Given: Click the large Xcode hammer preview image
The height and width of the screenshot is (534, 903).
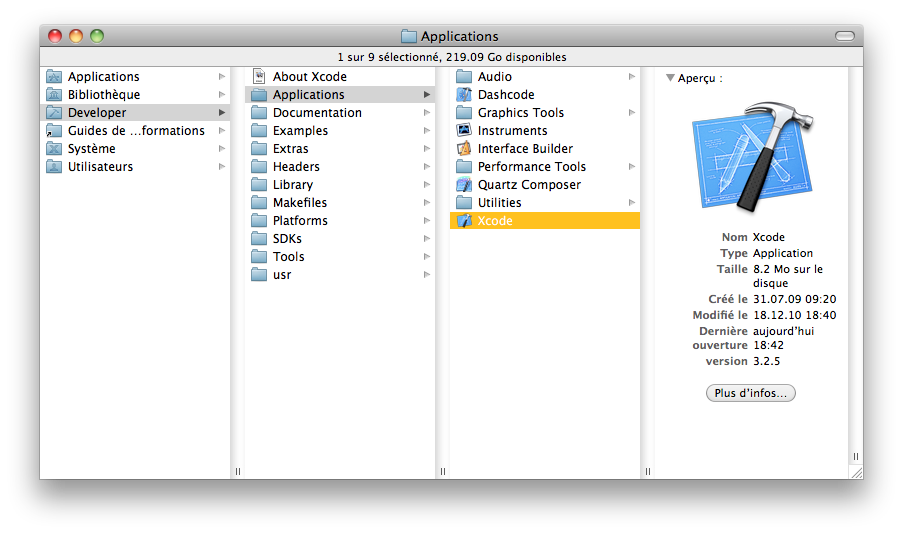Looking at the screenshot, I should coord(752,157).
